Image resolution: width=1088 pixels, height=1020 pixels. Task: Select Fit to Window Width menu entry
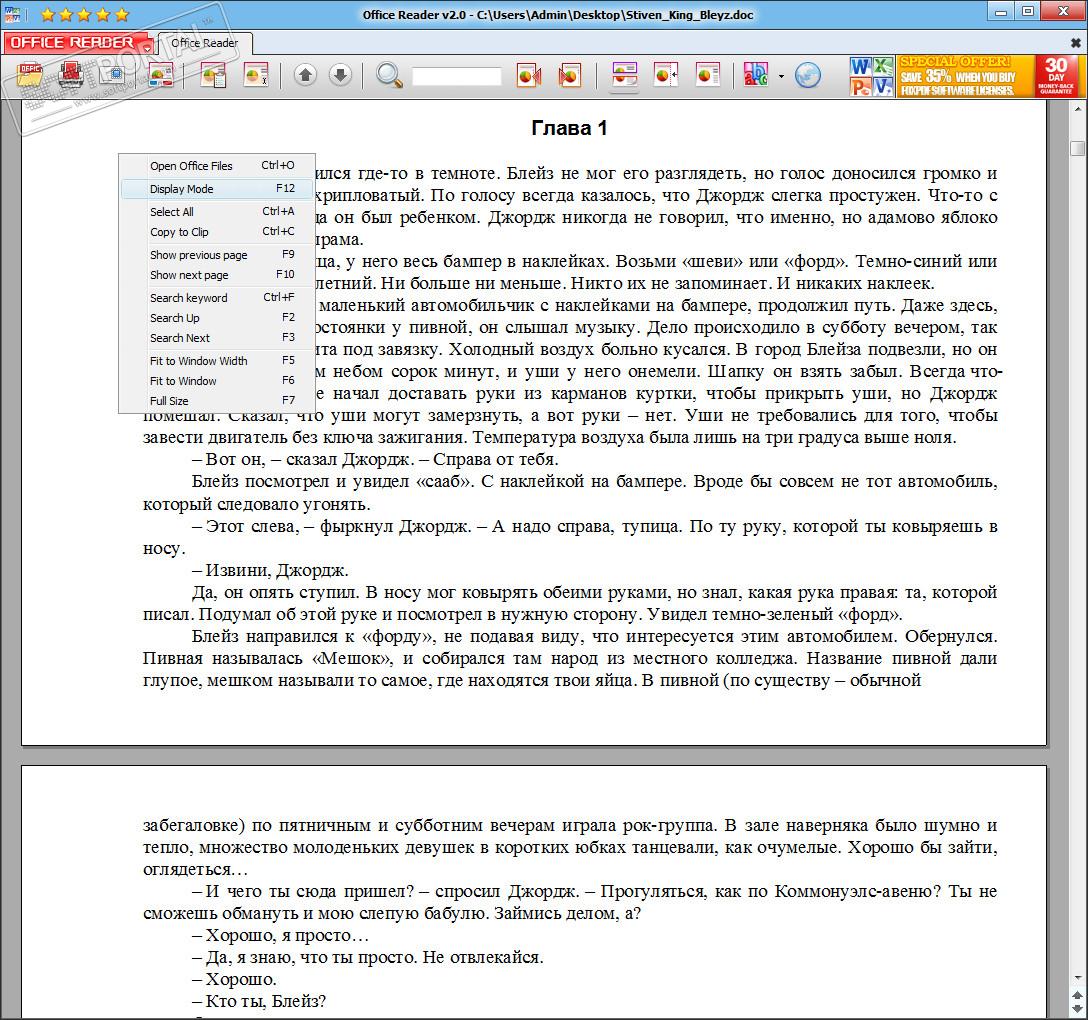tap(217, 361)
